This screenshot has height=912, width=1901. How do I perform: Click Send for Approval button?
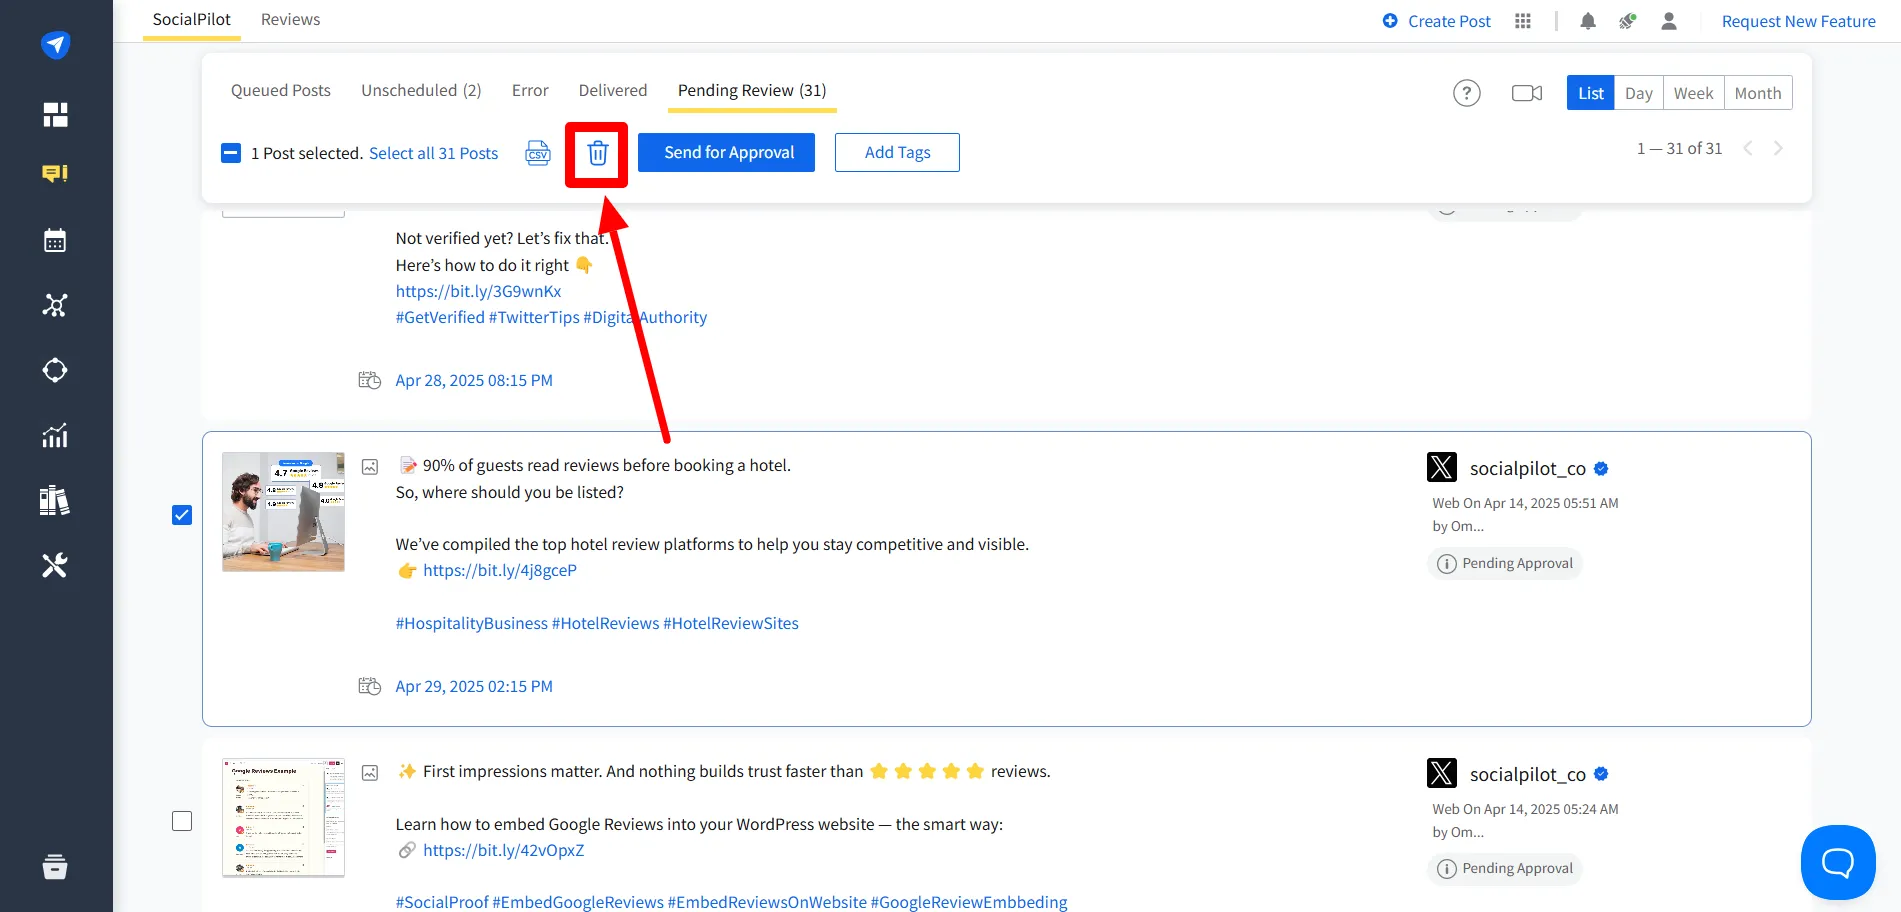click(727, 152)
